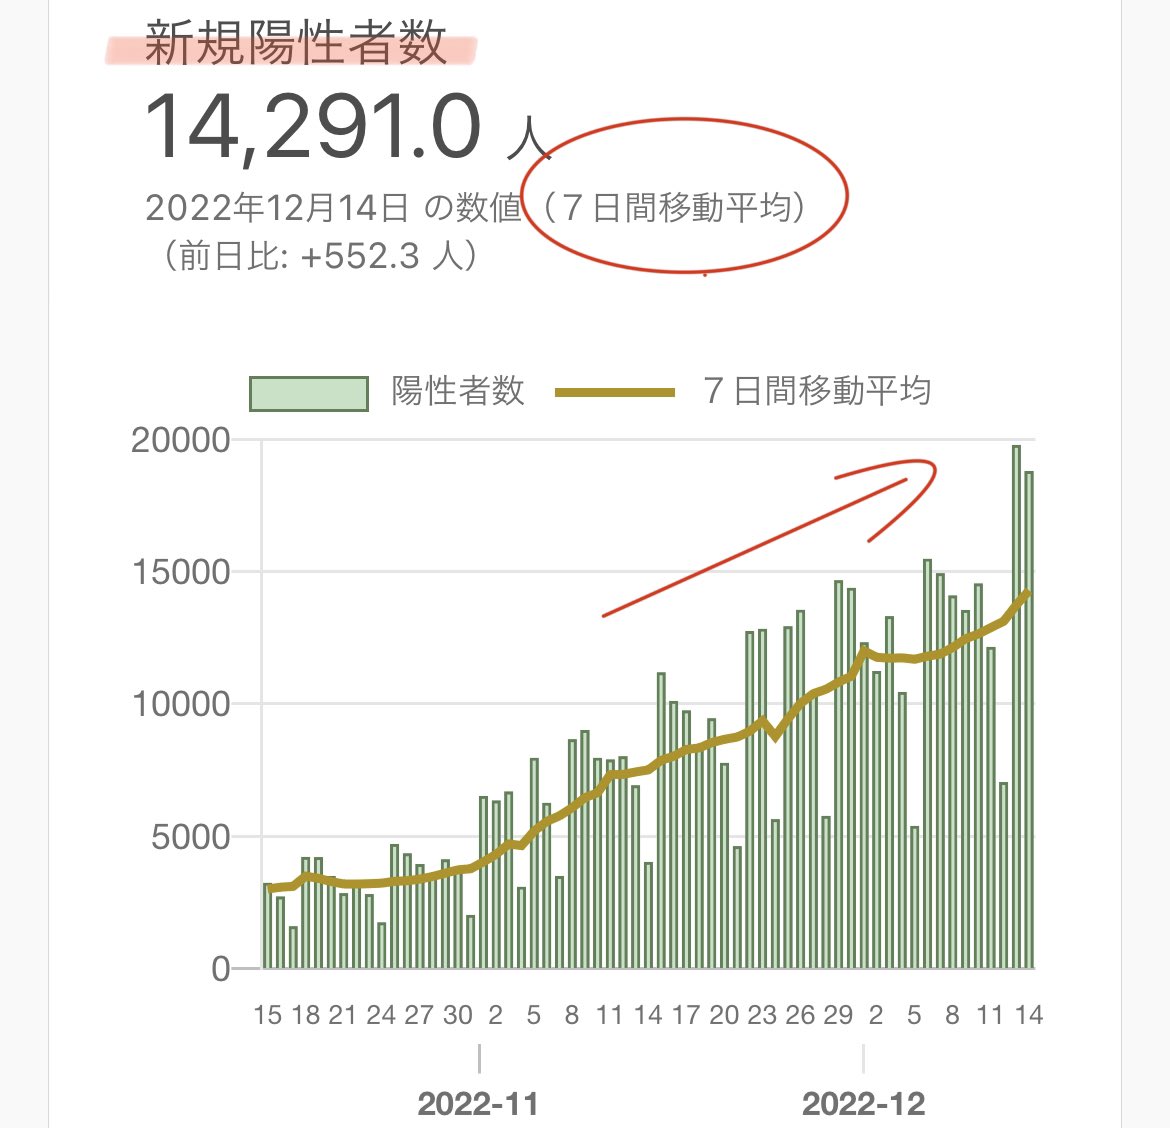1170x1128 pixels.
Task: Click the tallest bar near 20000
Action: click(x=1016, y=706)
